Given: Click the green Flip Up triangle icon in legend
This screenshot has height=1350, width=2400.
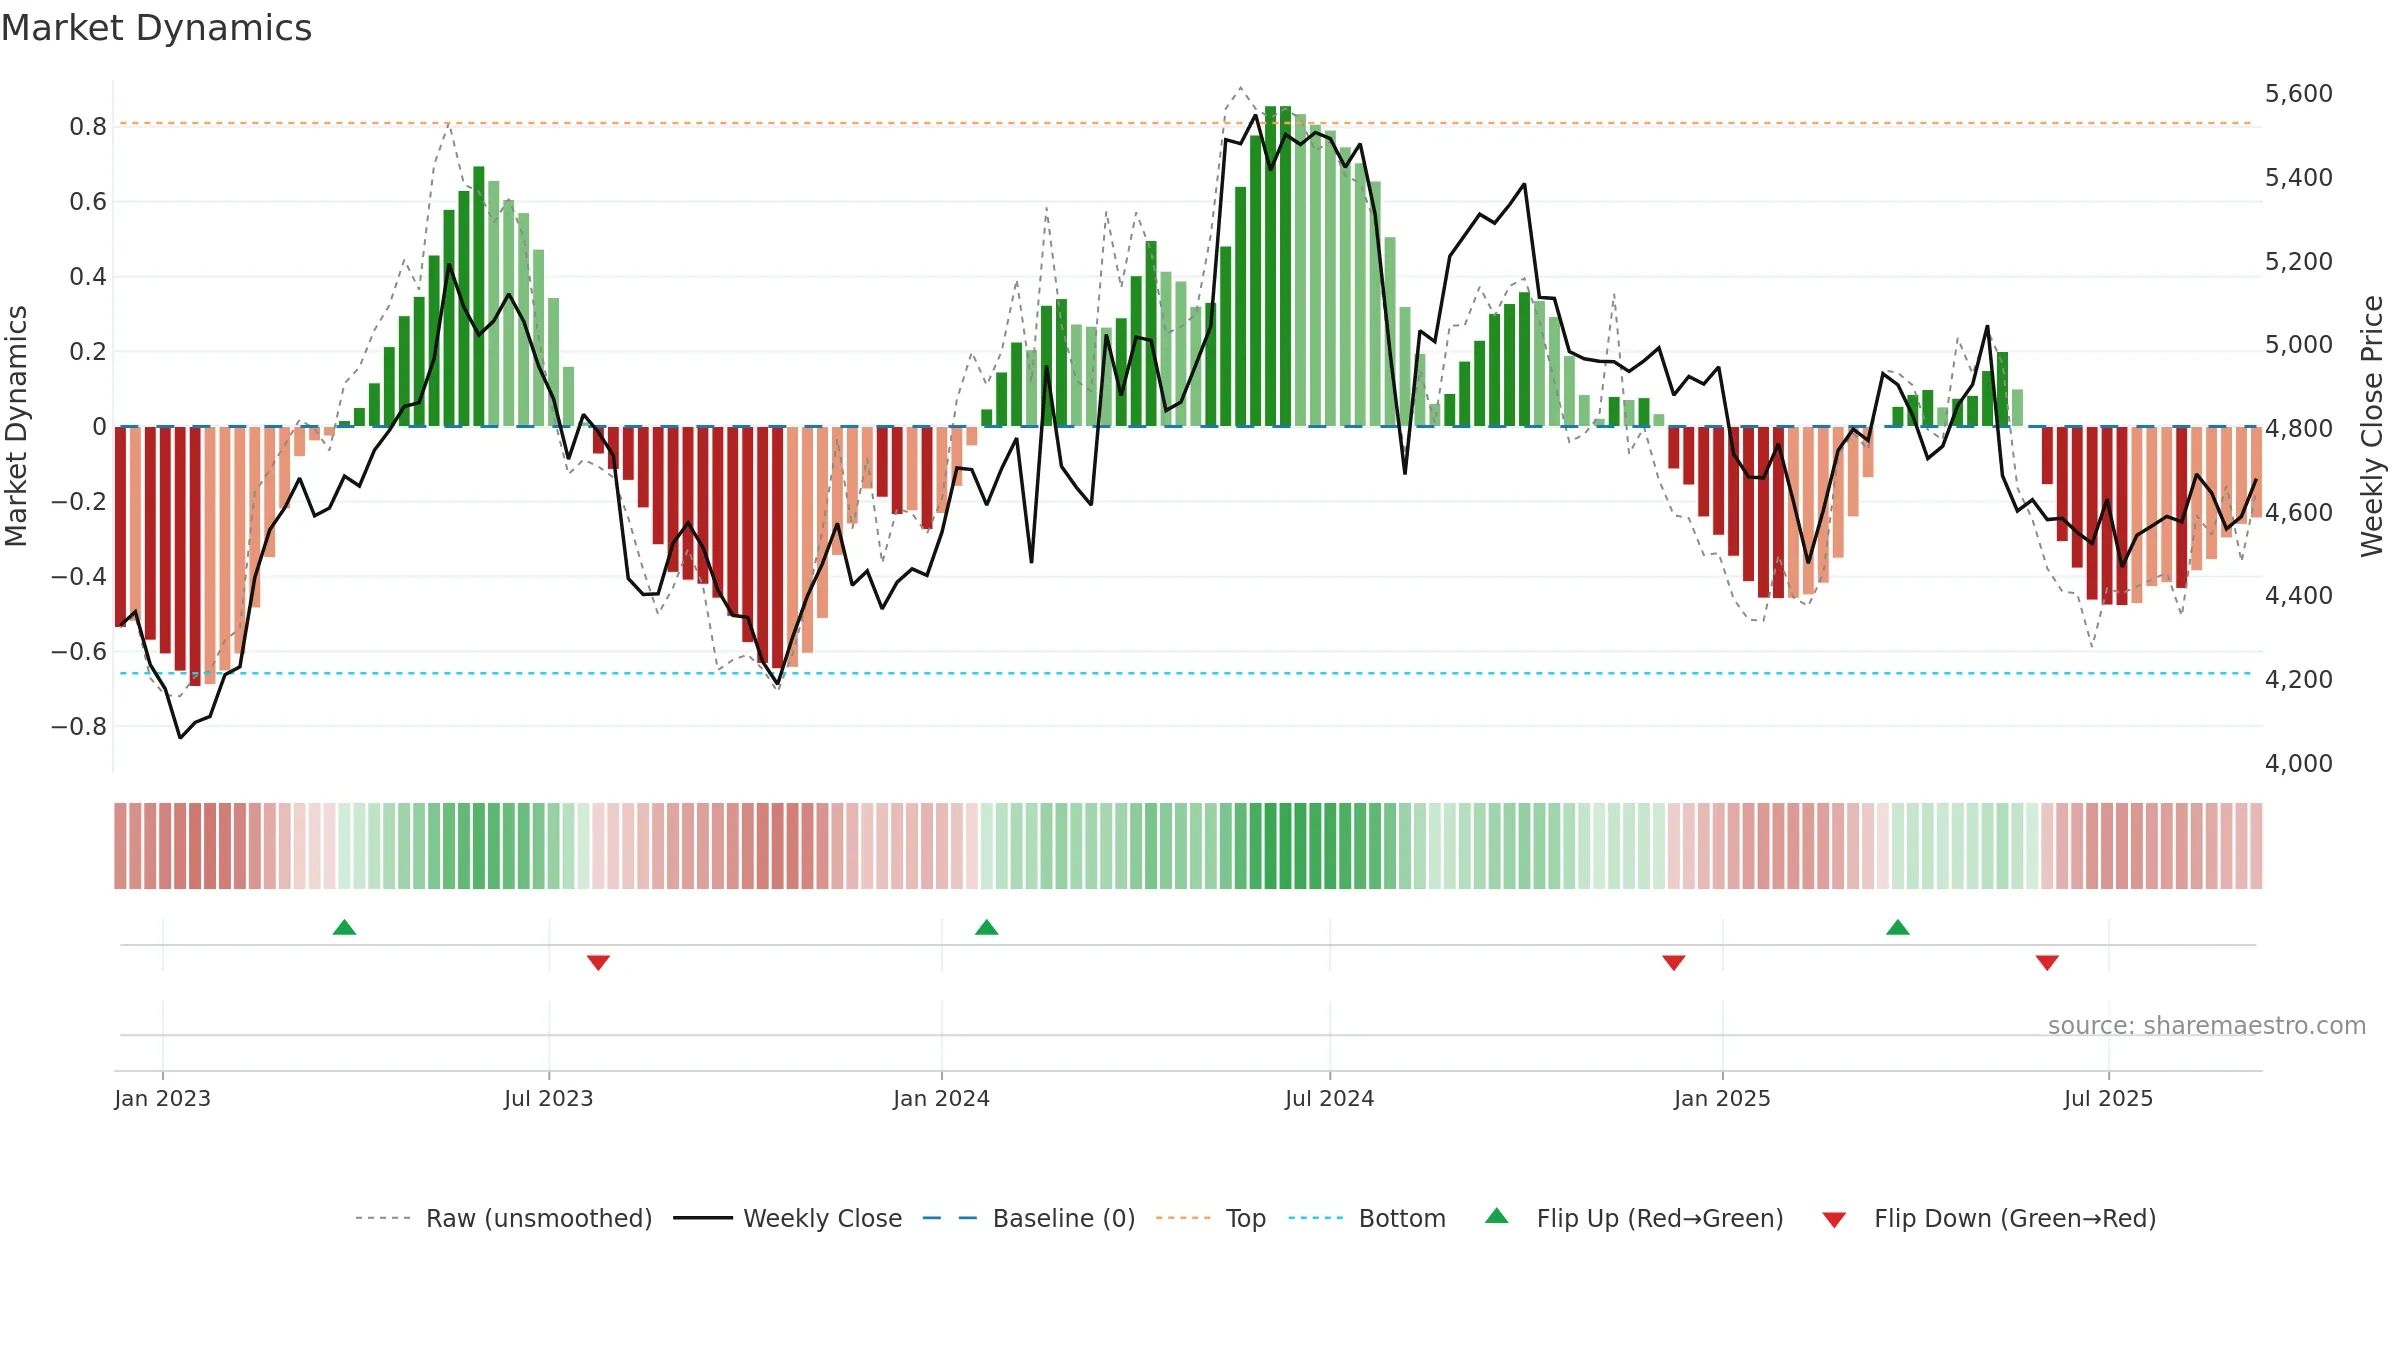Looking at the screenshot, I should pyautogui.click(x=1497, y=1216).
